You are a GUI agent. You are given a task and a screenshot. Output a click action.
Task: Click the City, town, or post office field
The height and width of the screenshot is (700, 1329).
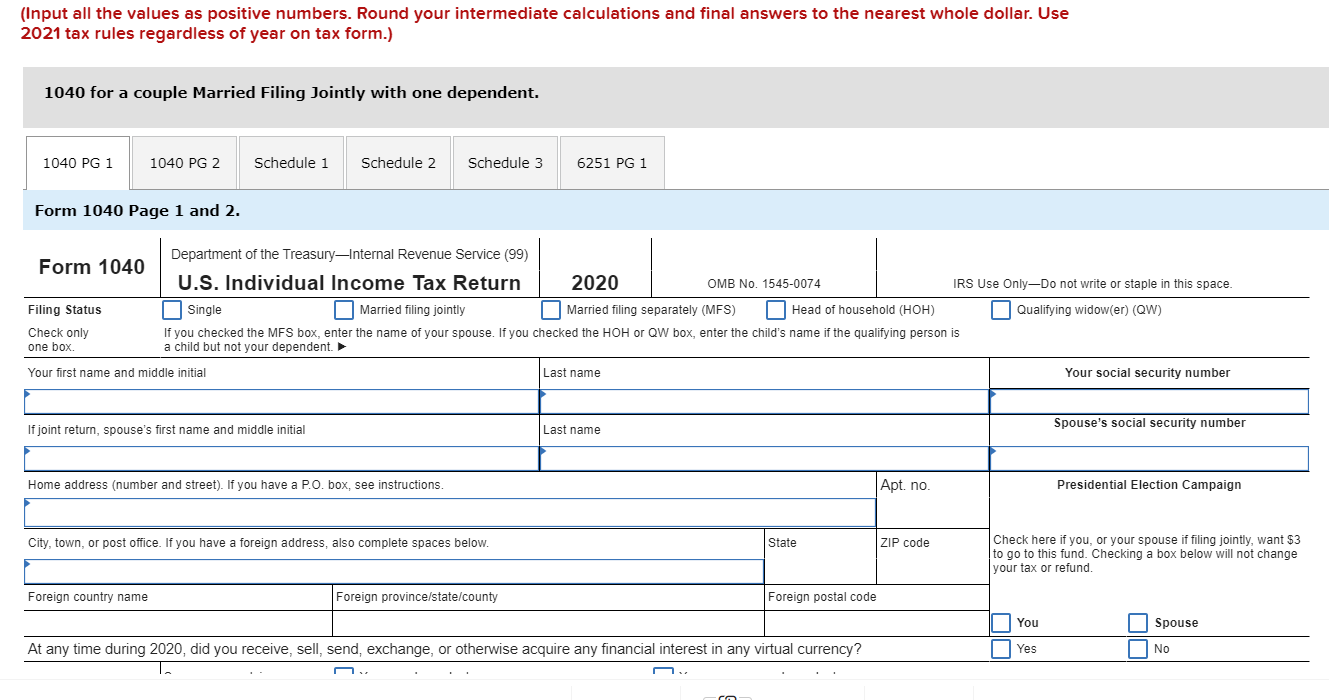pos(394,571)
